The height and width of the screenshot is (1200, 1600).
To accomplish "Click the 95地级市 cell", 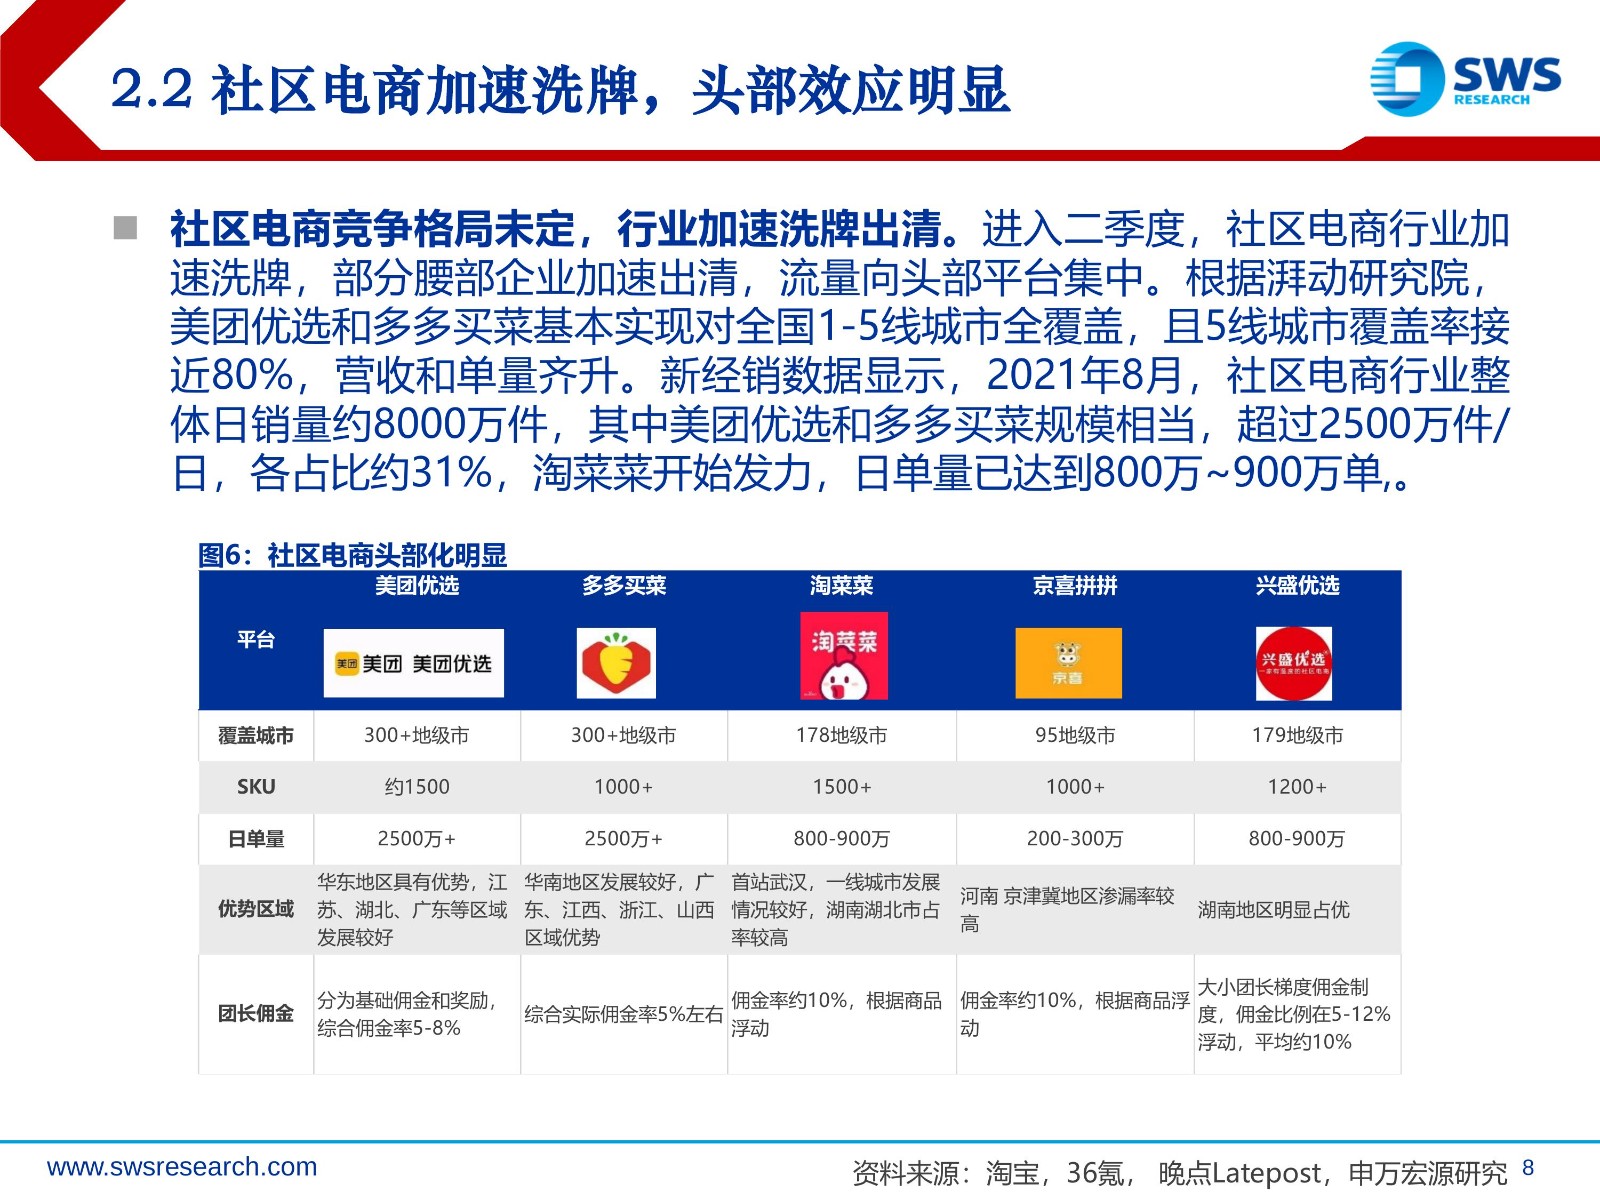I will click(x=1075, y=736).
